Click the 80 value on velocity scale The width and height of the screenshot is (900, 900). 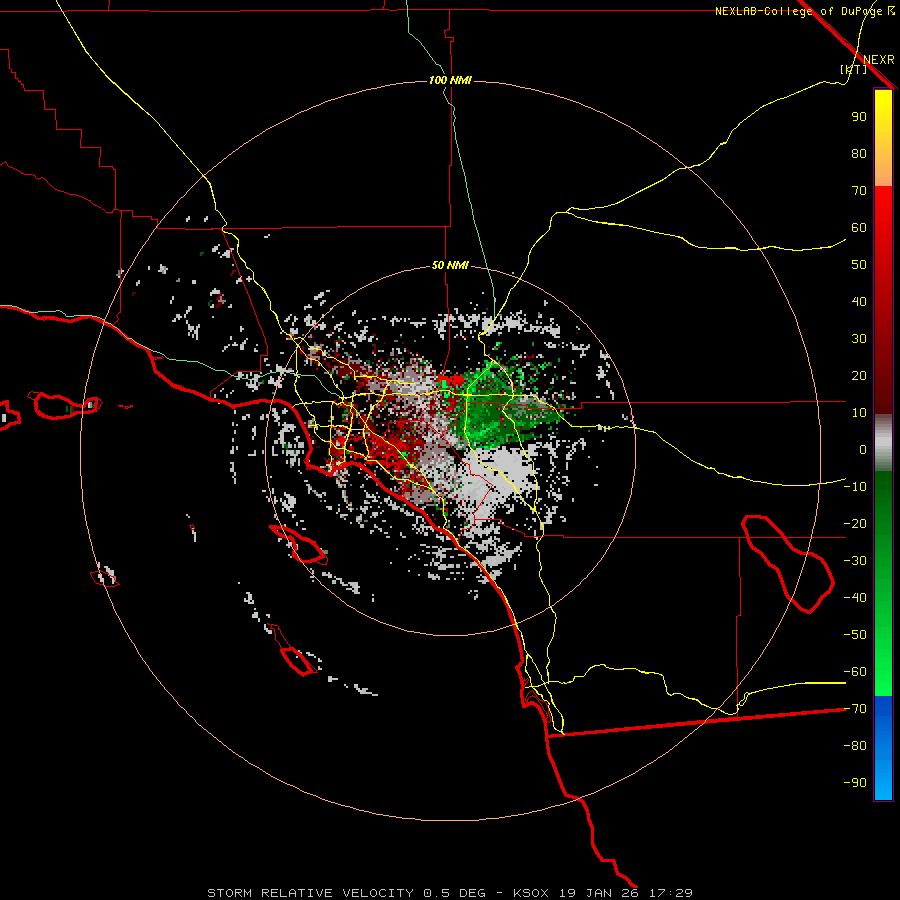[859, 153]
